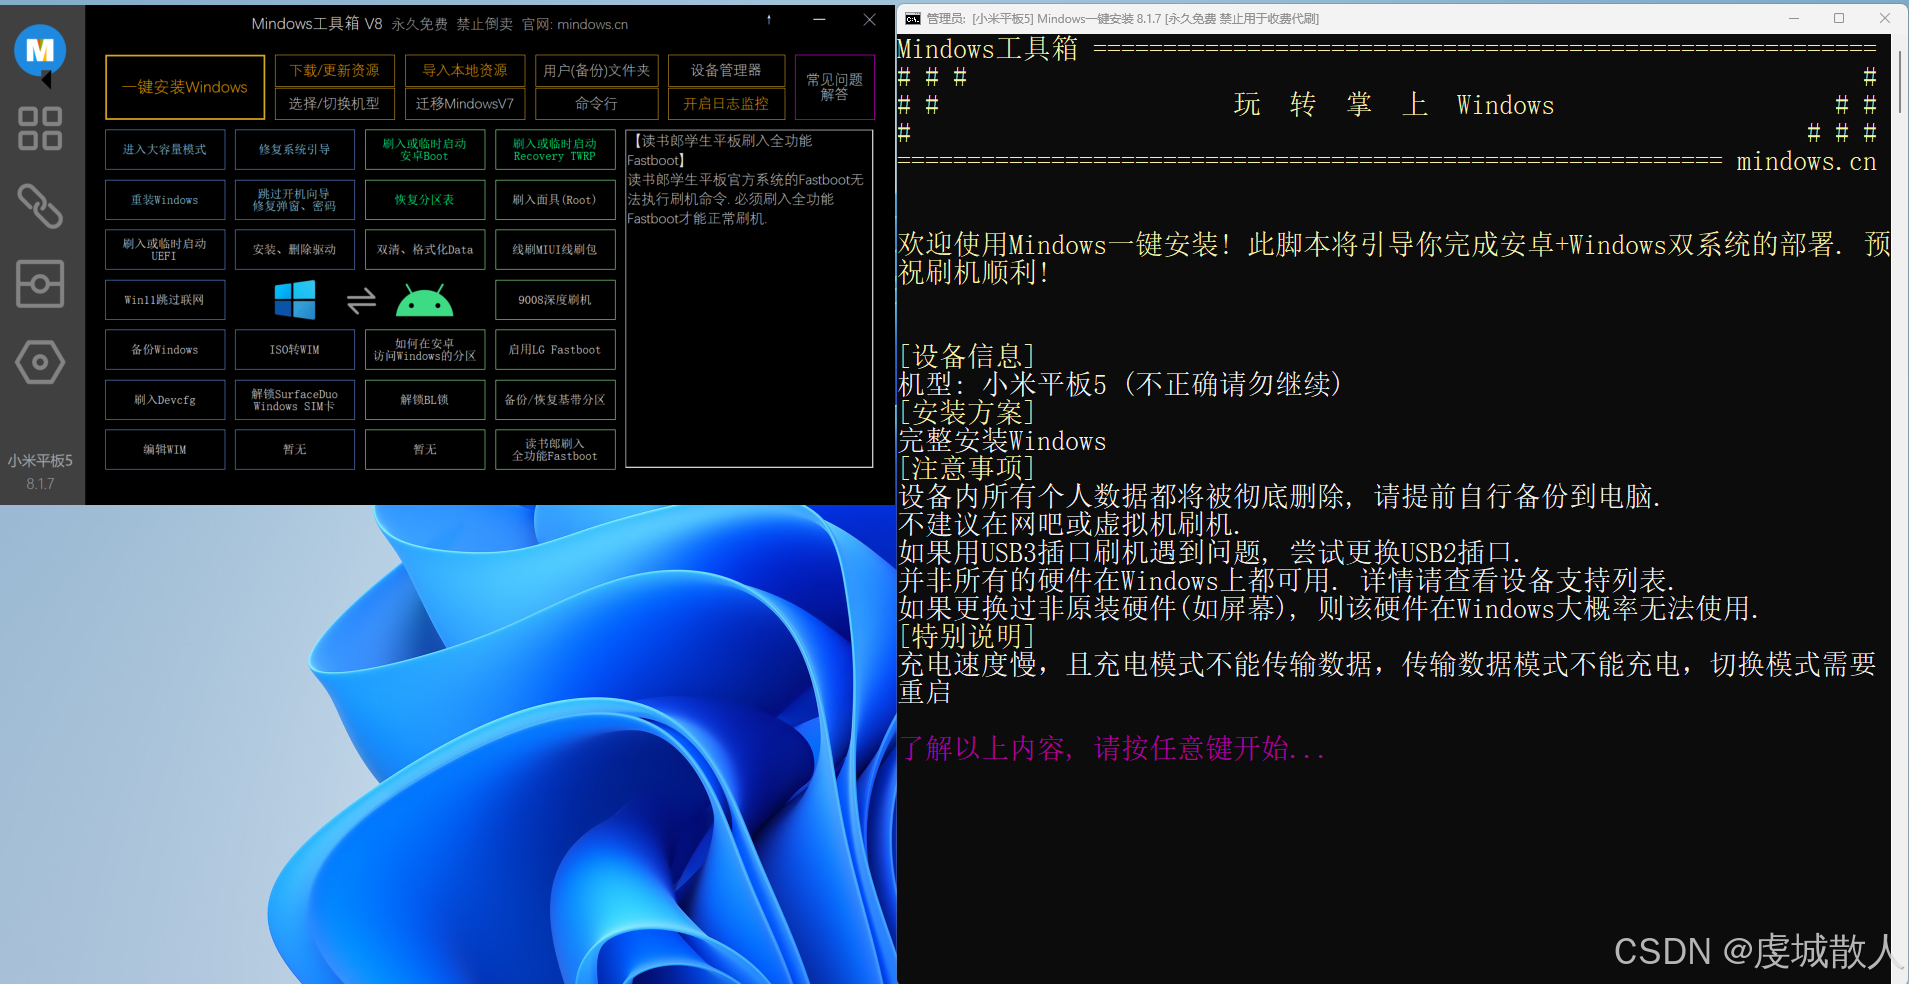This screenshot has height=984, width=1909.
Task: Click 读书郎刷入全功能Fastboot button
Action: pos(555,450)
